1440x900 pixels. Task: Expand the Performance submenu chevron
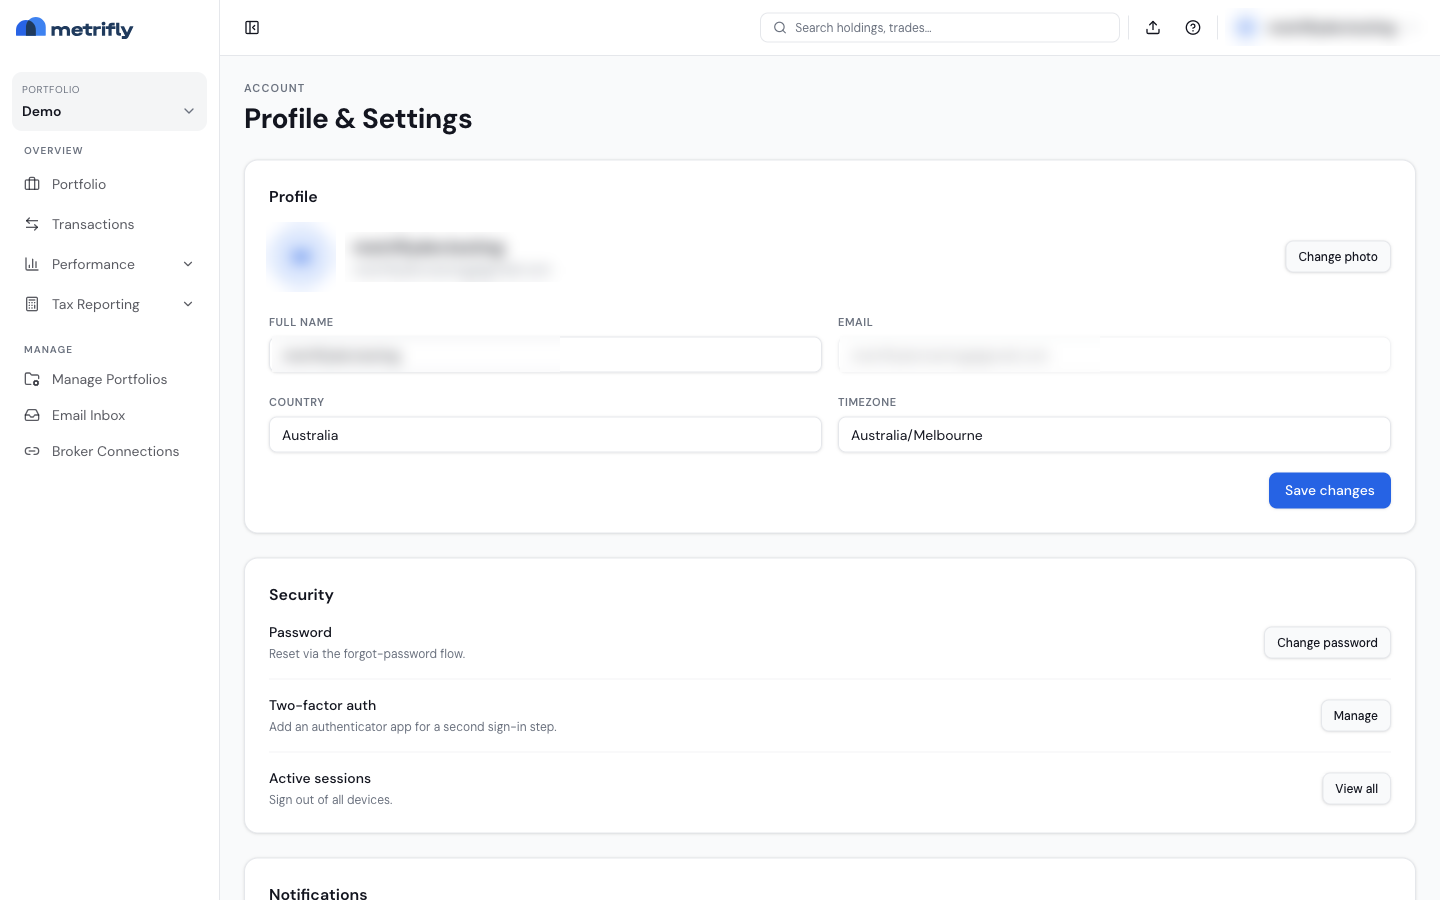[188, 264]
